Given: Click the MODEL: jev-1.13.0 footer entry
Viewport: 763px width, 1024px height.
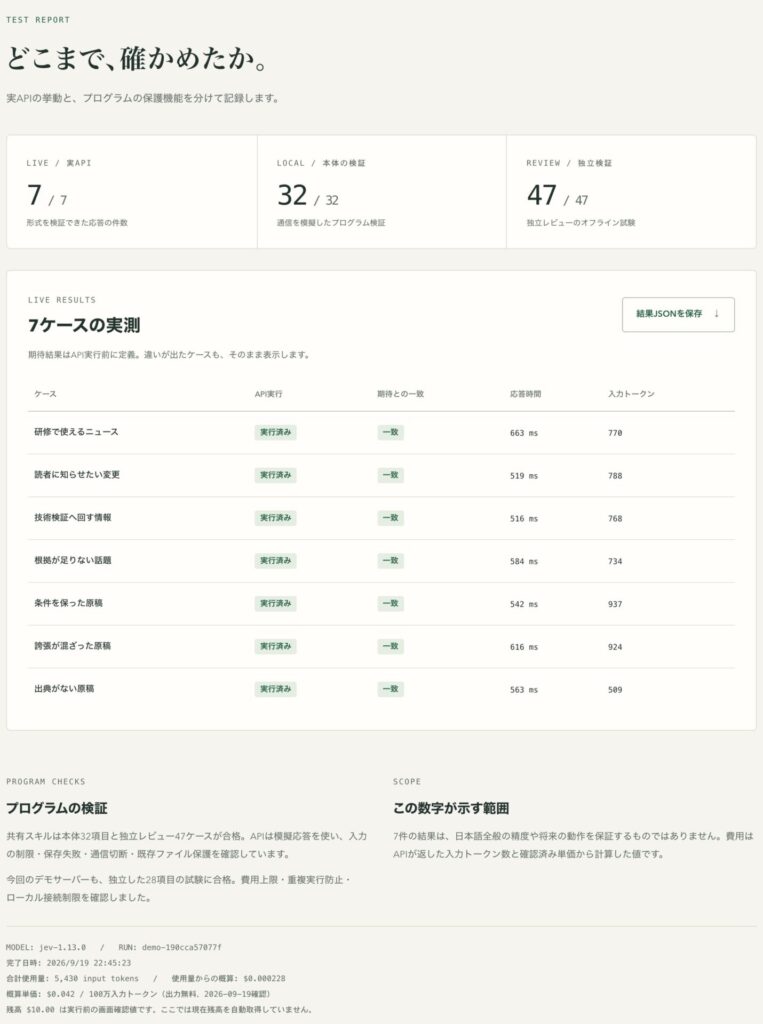Looking at the screenshot, I should point(46,947).
